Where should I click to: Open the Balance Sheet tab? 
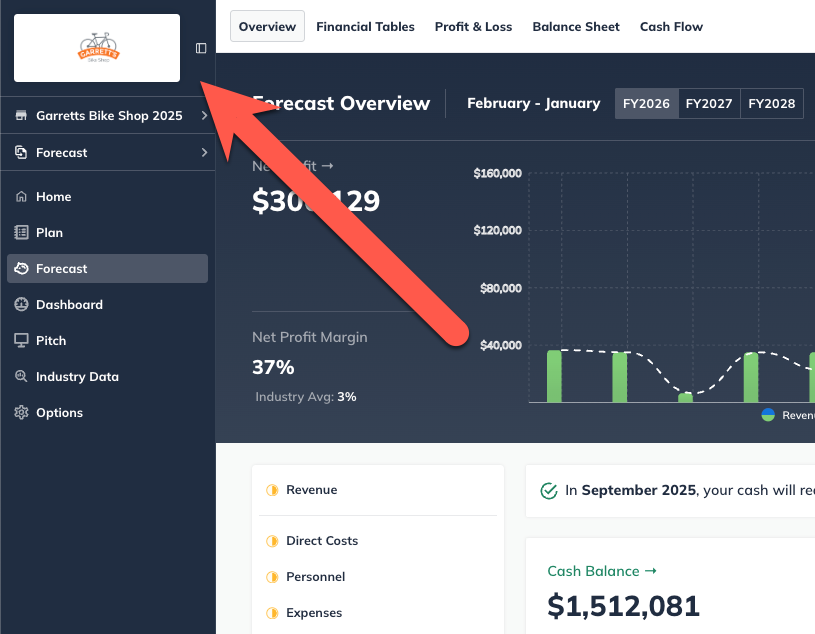pos(576,27)
